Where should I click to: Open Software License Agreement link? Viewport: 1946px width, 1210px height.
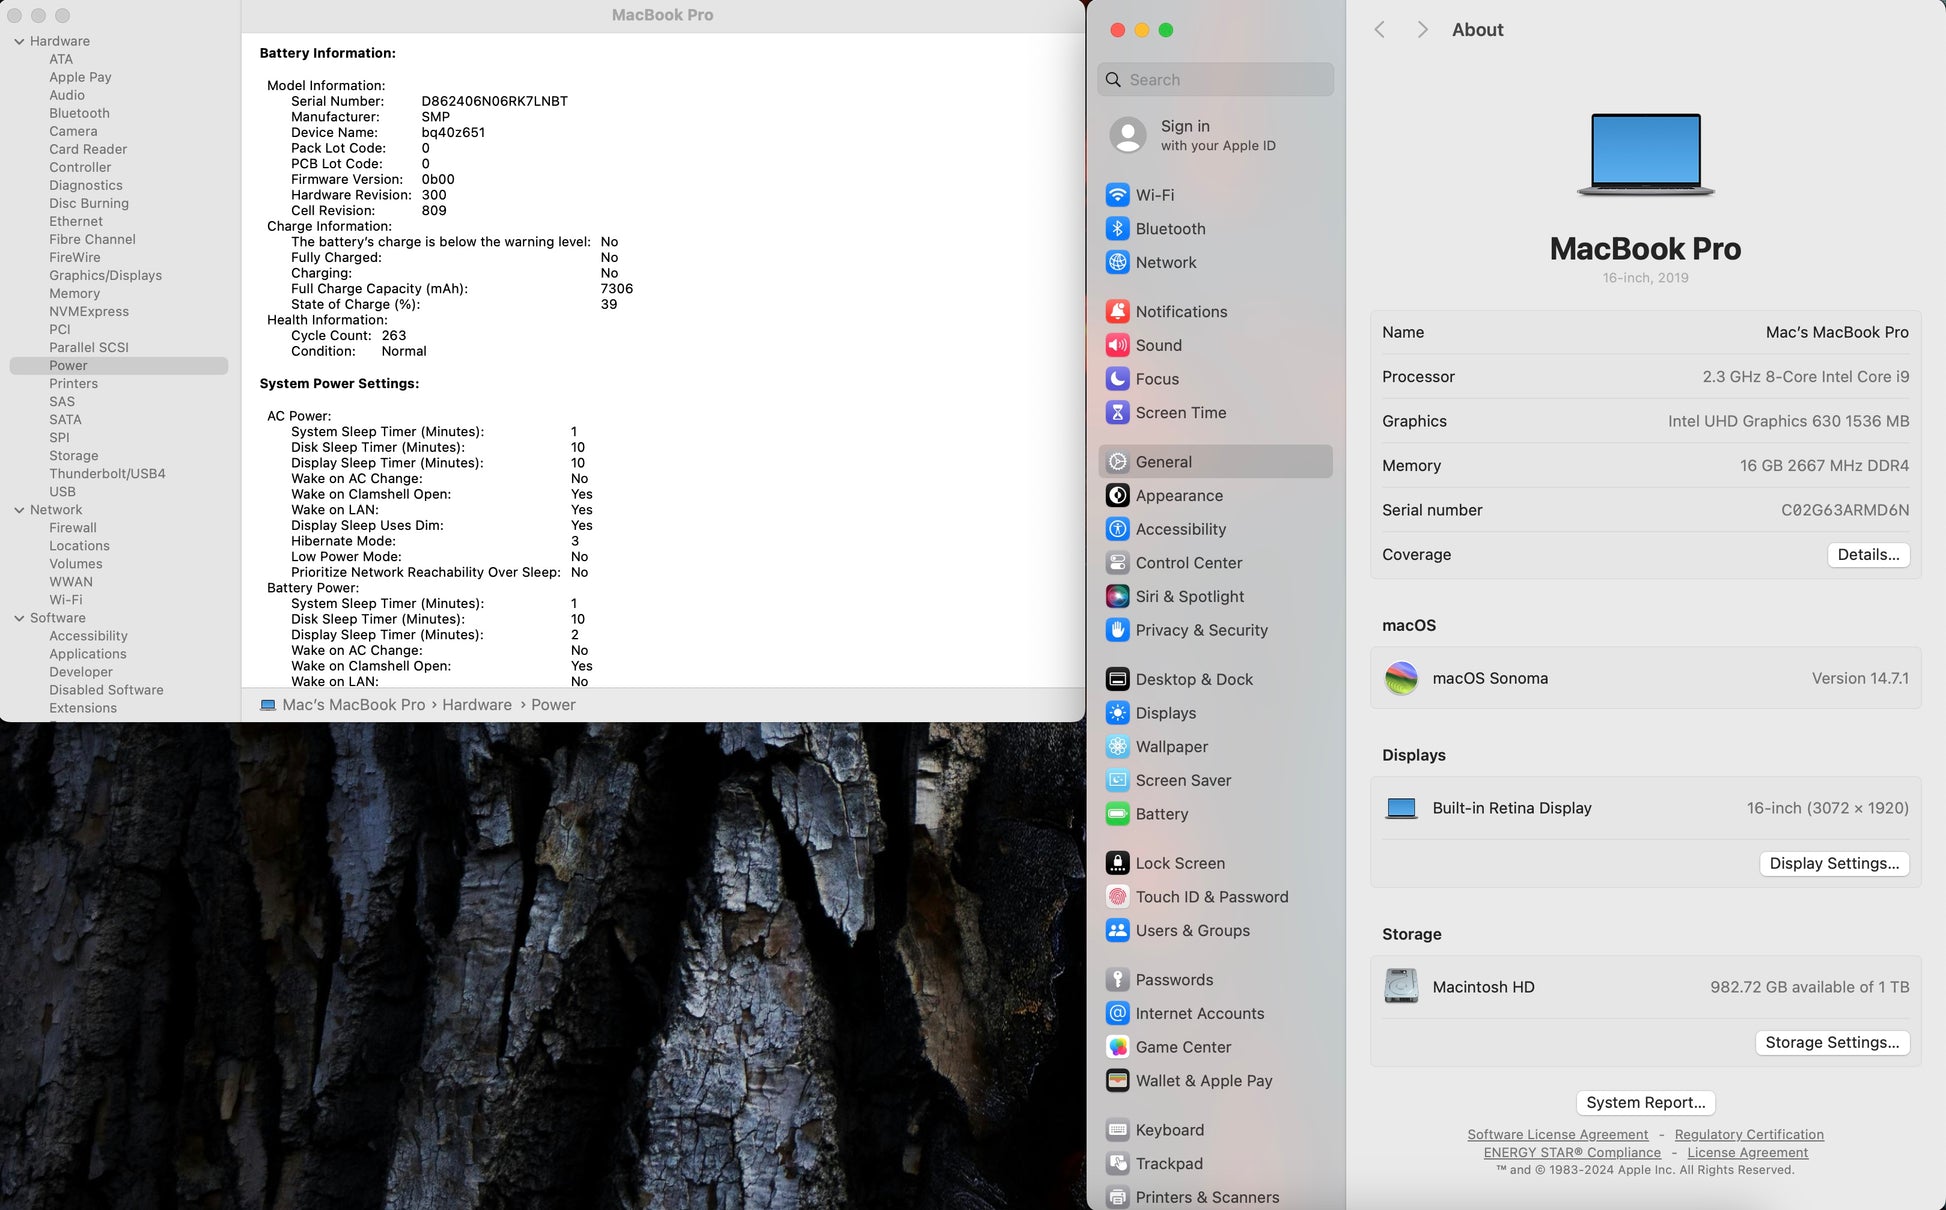pos(1557,1135)
